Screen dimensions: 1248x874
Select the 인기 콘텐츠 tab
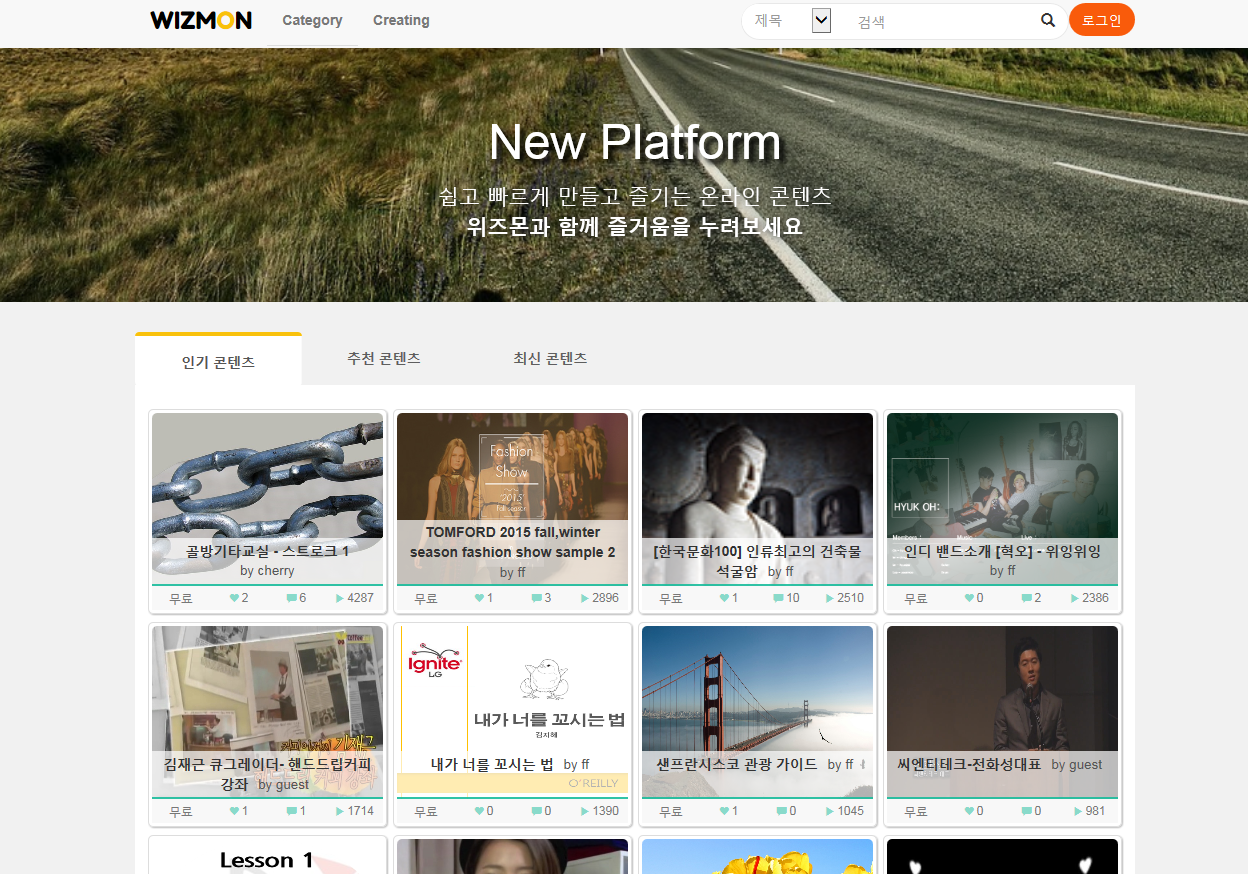pos(218,361)
